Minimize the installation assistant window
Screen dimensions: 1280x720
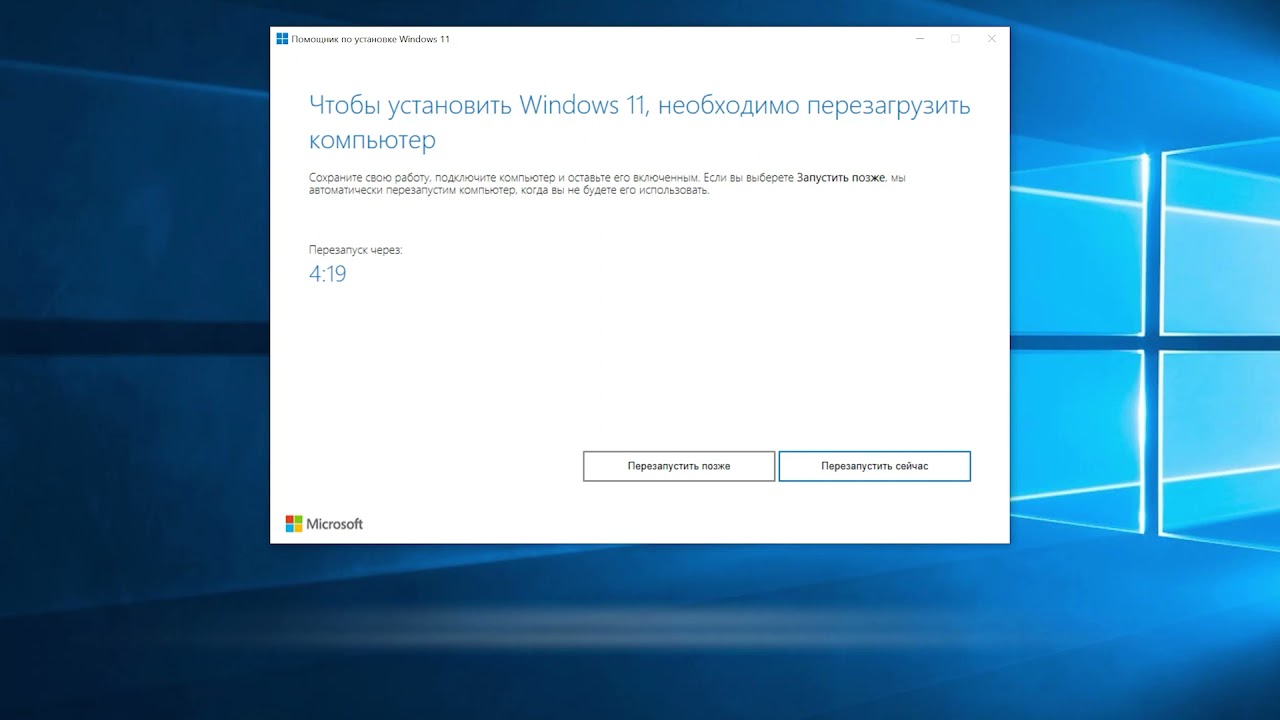click(919, 39)
